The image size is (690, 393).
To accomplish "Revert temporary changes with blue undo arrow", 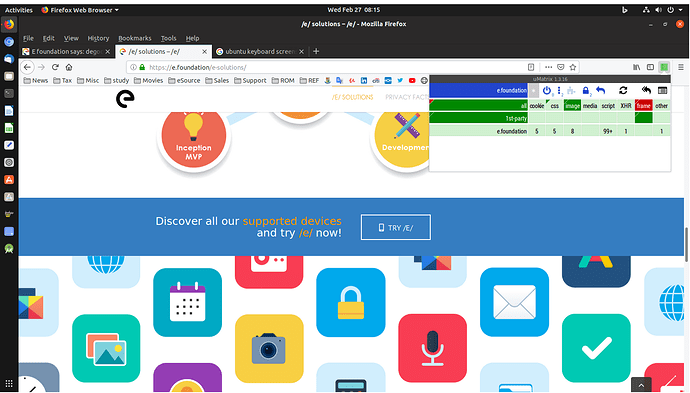I will point(601,91).
